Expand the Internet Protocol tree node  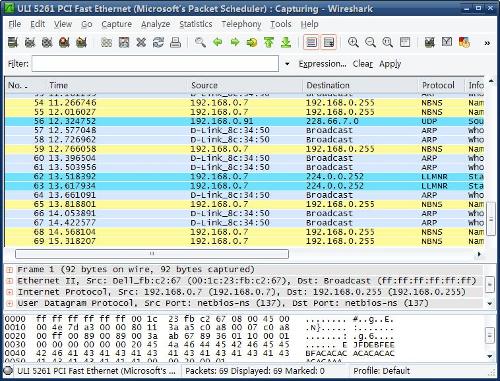[x=10, y=292]
